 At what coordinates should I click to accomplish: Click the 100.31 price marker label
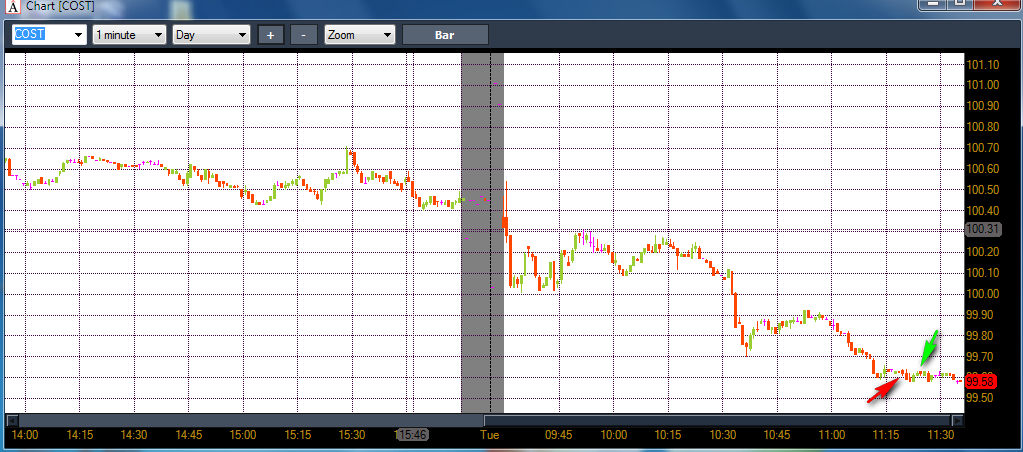[x=983, y=229]
